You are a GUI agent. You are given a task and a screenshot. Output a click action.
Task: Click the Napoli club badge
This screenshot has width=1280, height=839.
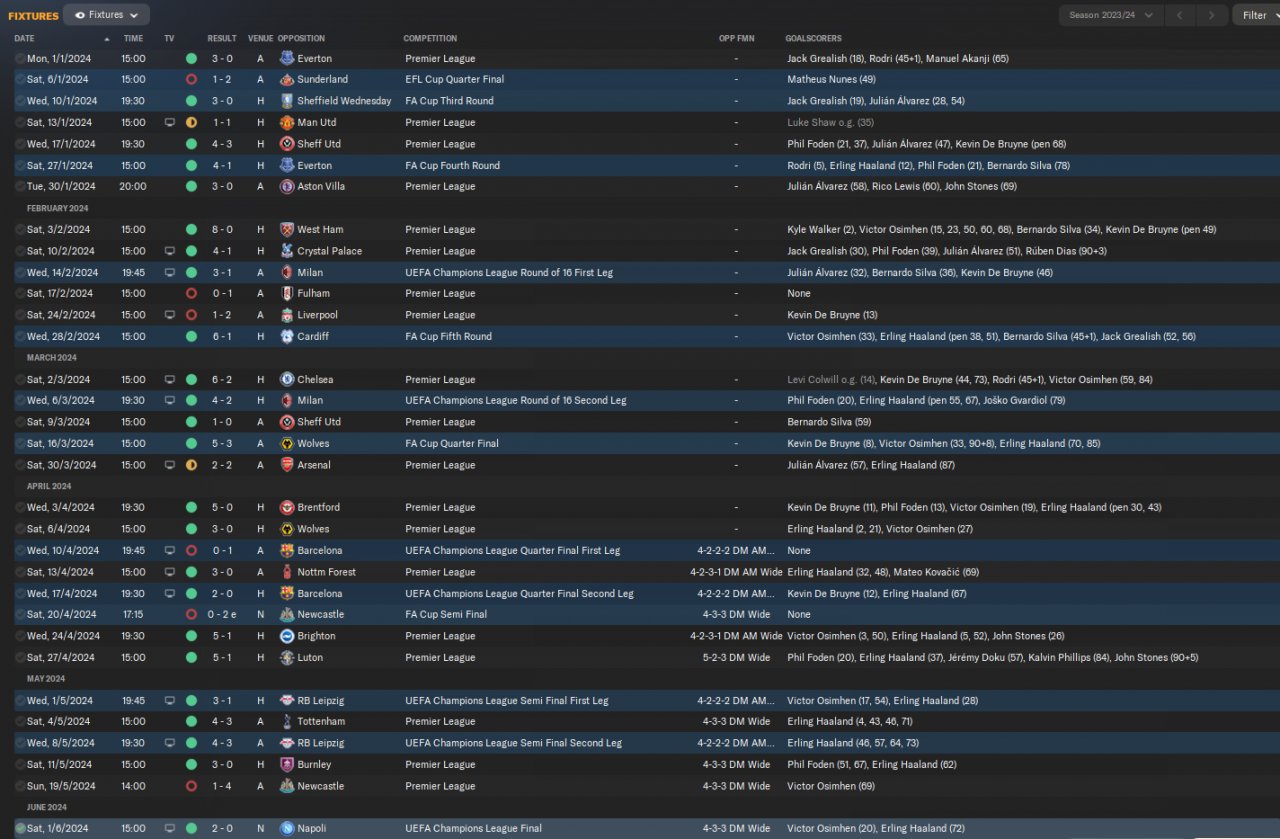click(x=287, y=829)
